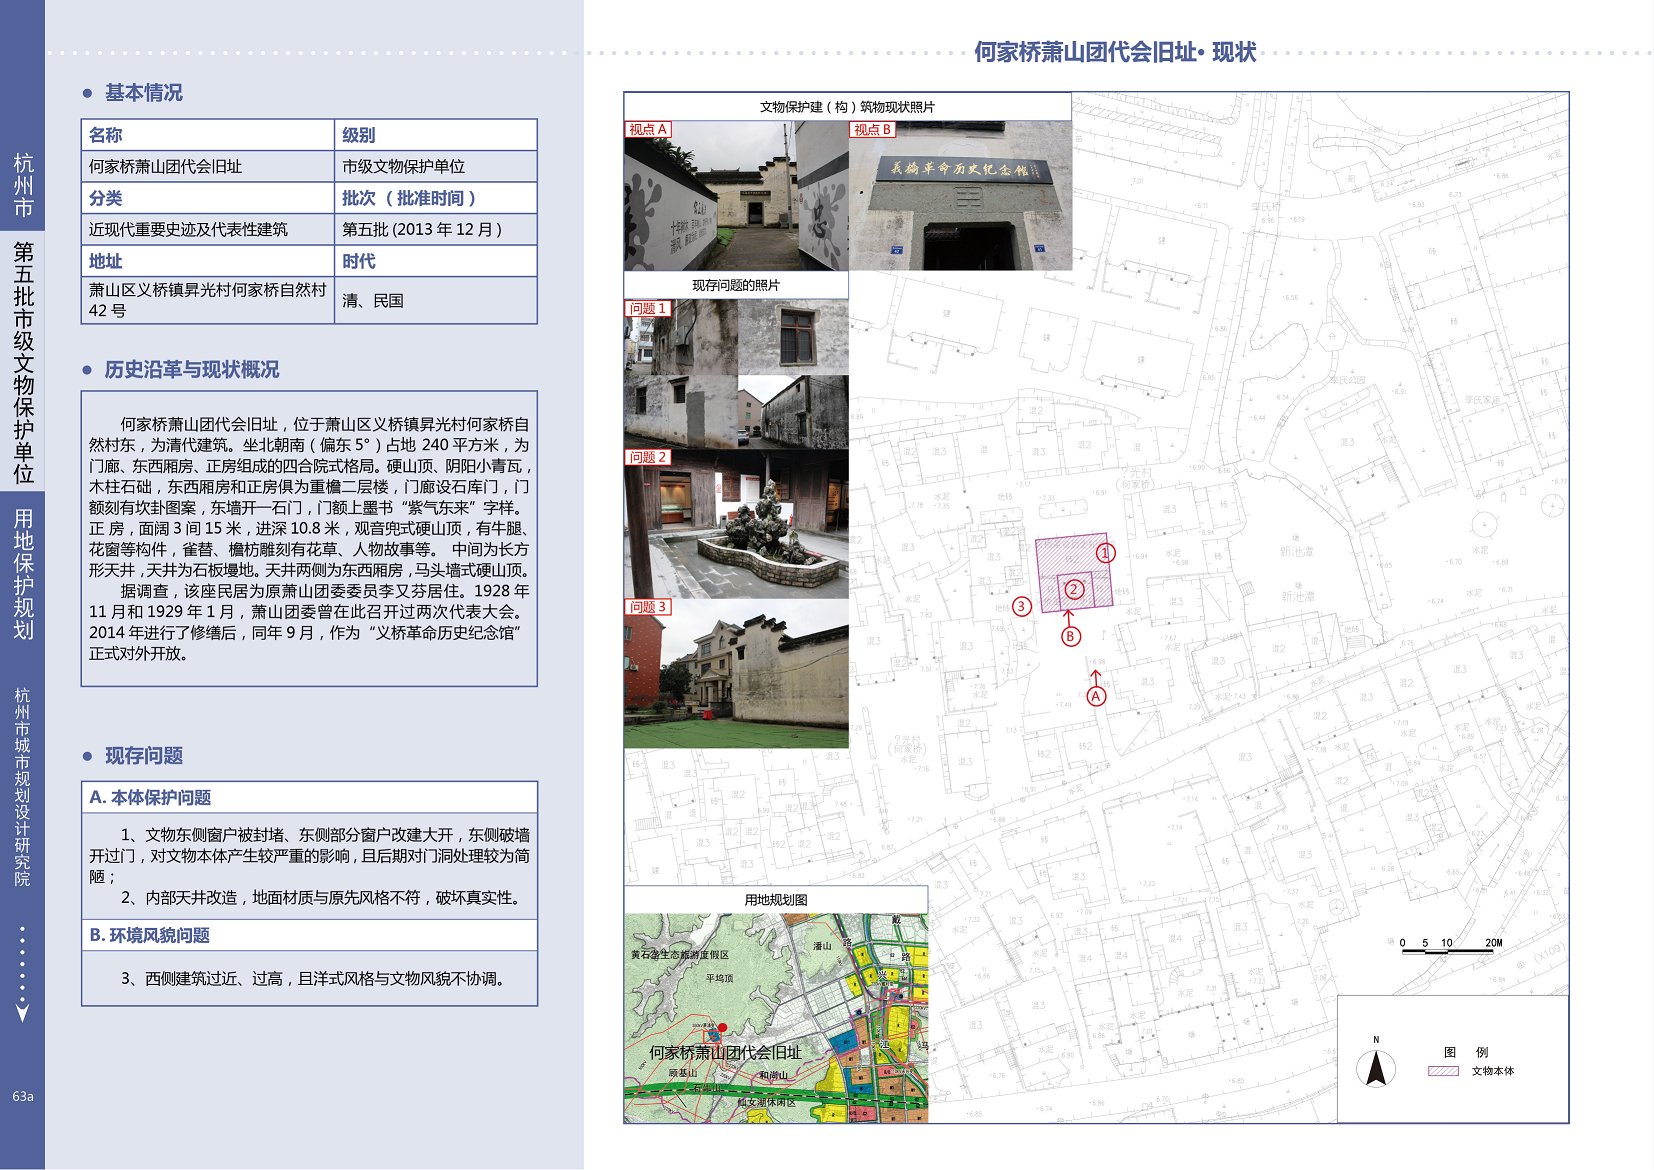Click the 分类 table header cell
The height and width of the screenshot is (1170, 1654).
[208, 198]
